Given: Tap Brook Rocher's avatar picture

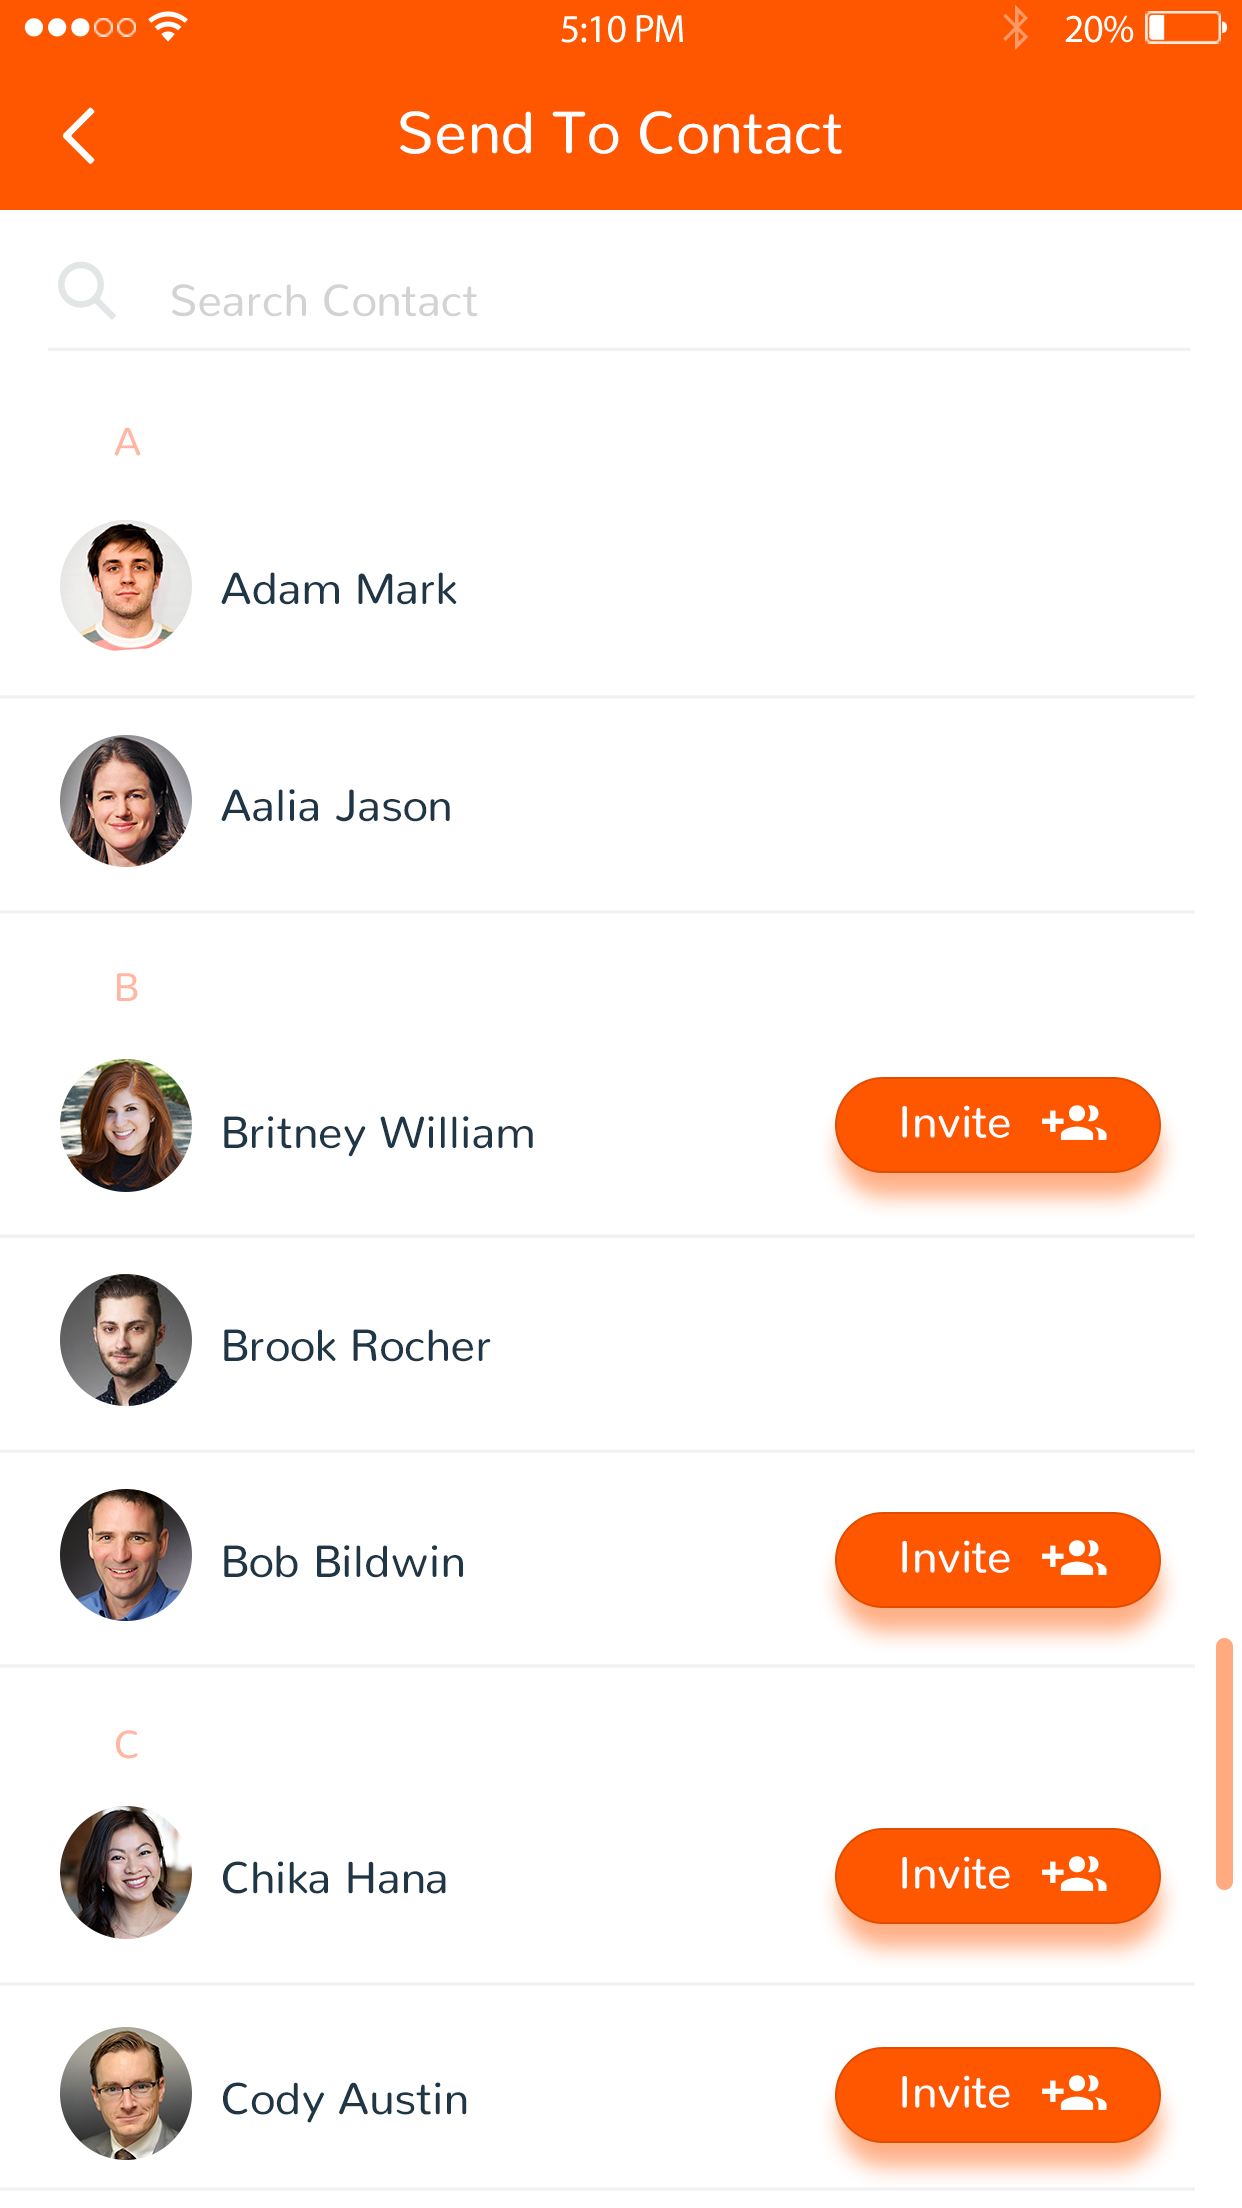Looking at the screenshot, I should [x=126, y=1340].
